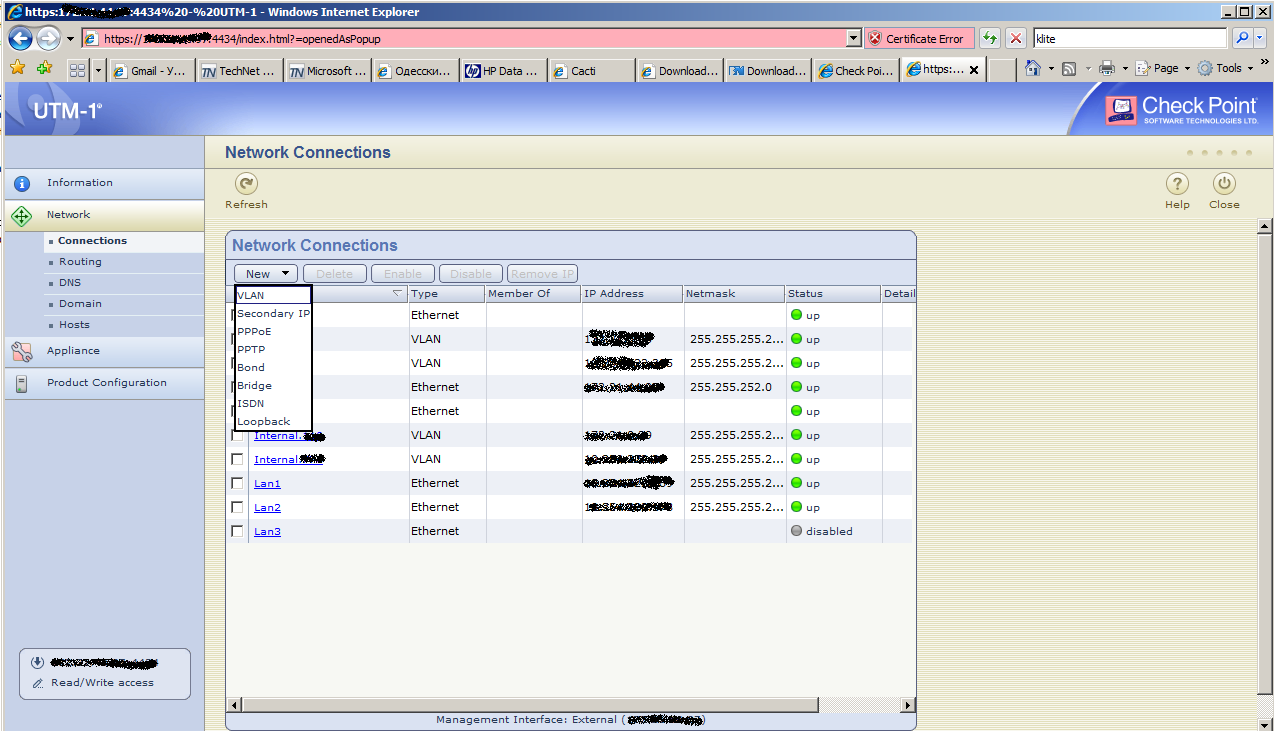Go to Routing in sidebar
This screenshot has height=731, width=1274.
[80, 262]
